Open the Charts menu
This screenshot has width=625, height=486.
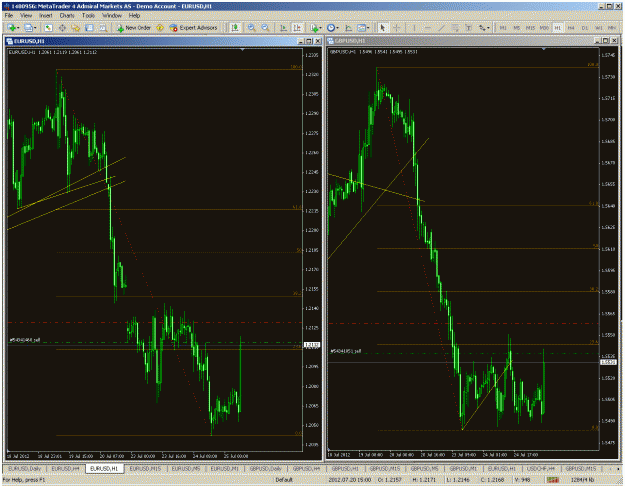pyautogui.click(x=67, y=16)
